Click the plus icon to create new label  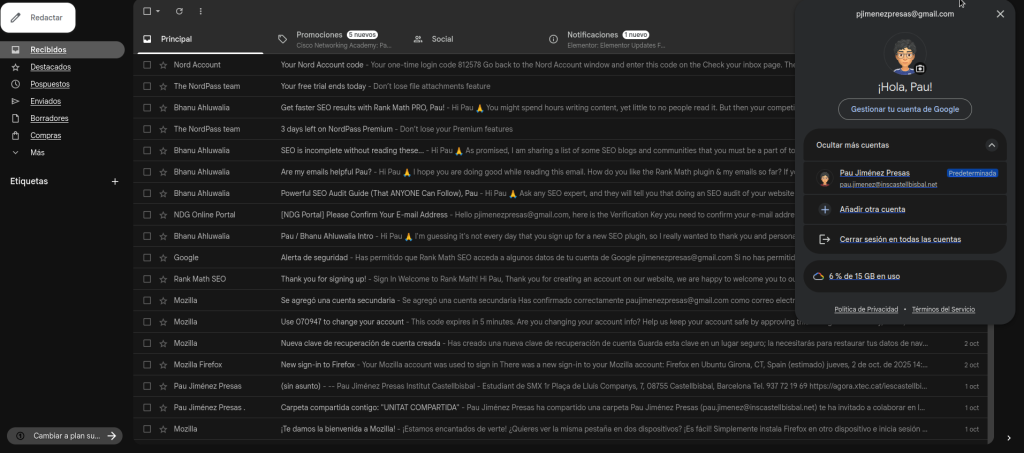(x=115, y=182)
